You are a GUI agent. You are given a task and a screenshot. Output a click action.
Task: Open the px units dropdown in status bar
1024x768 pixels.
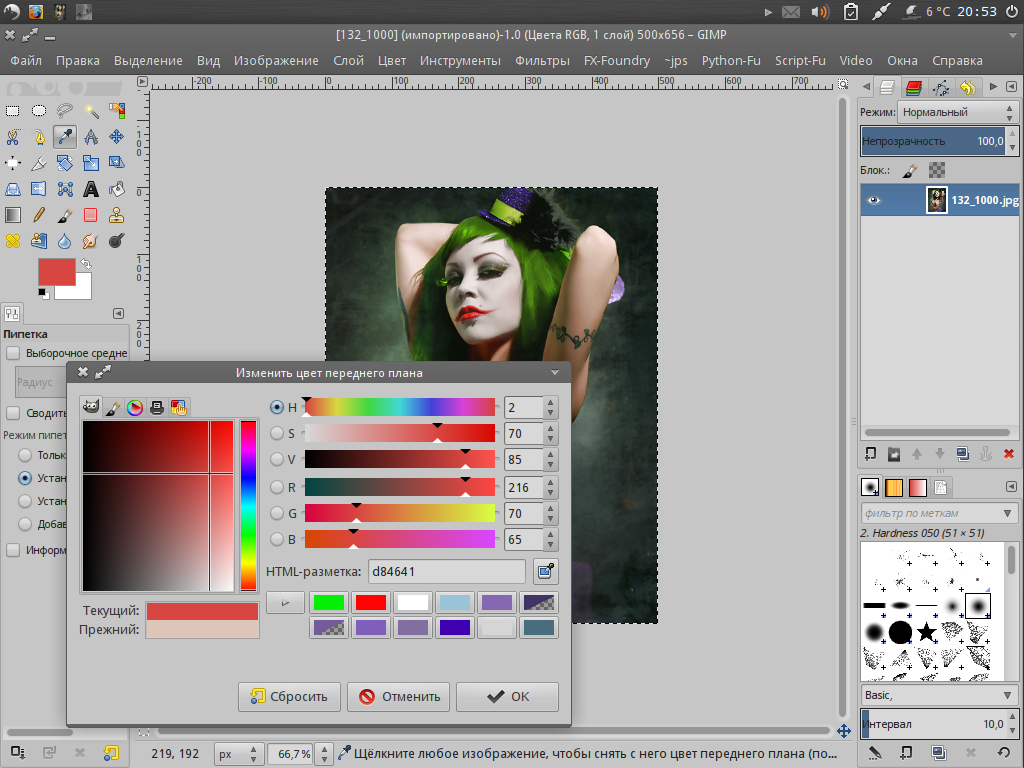[x=240, y=754]
